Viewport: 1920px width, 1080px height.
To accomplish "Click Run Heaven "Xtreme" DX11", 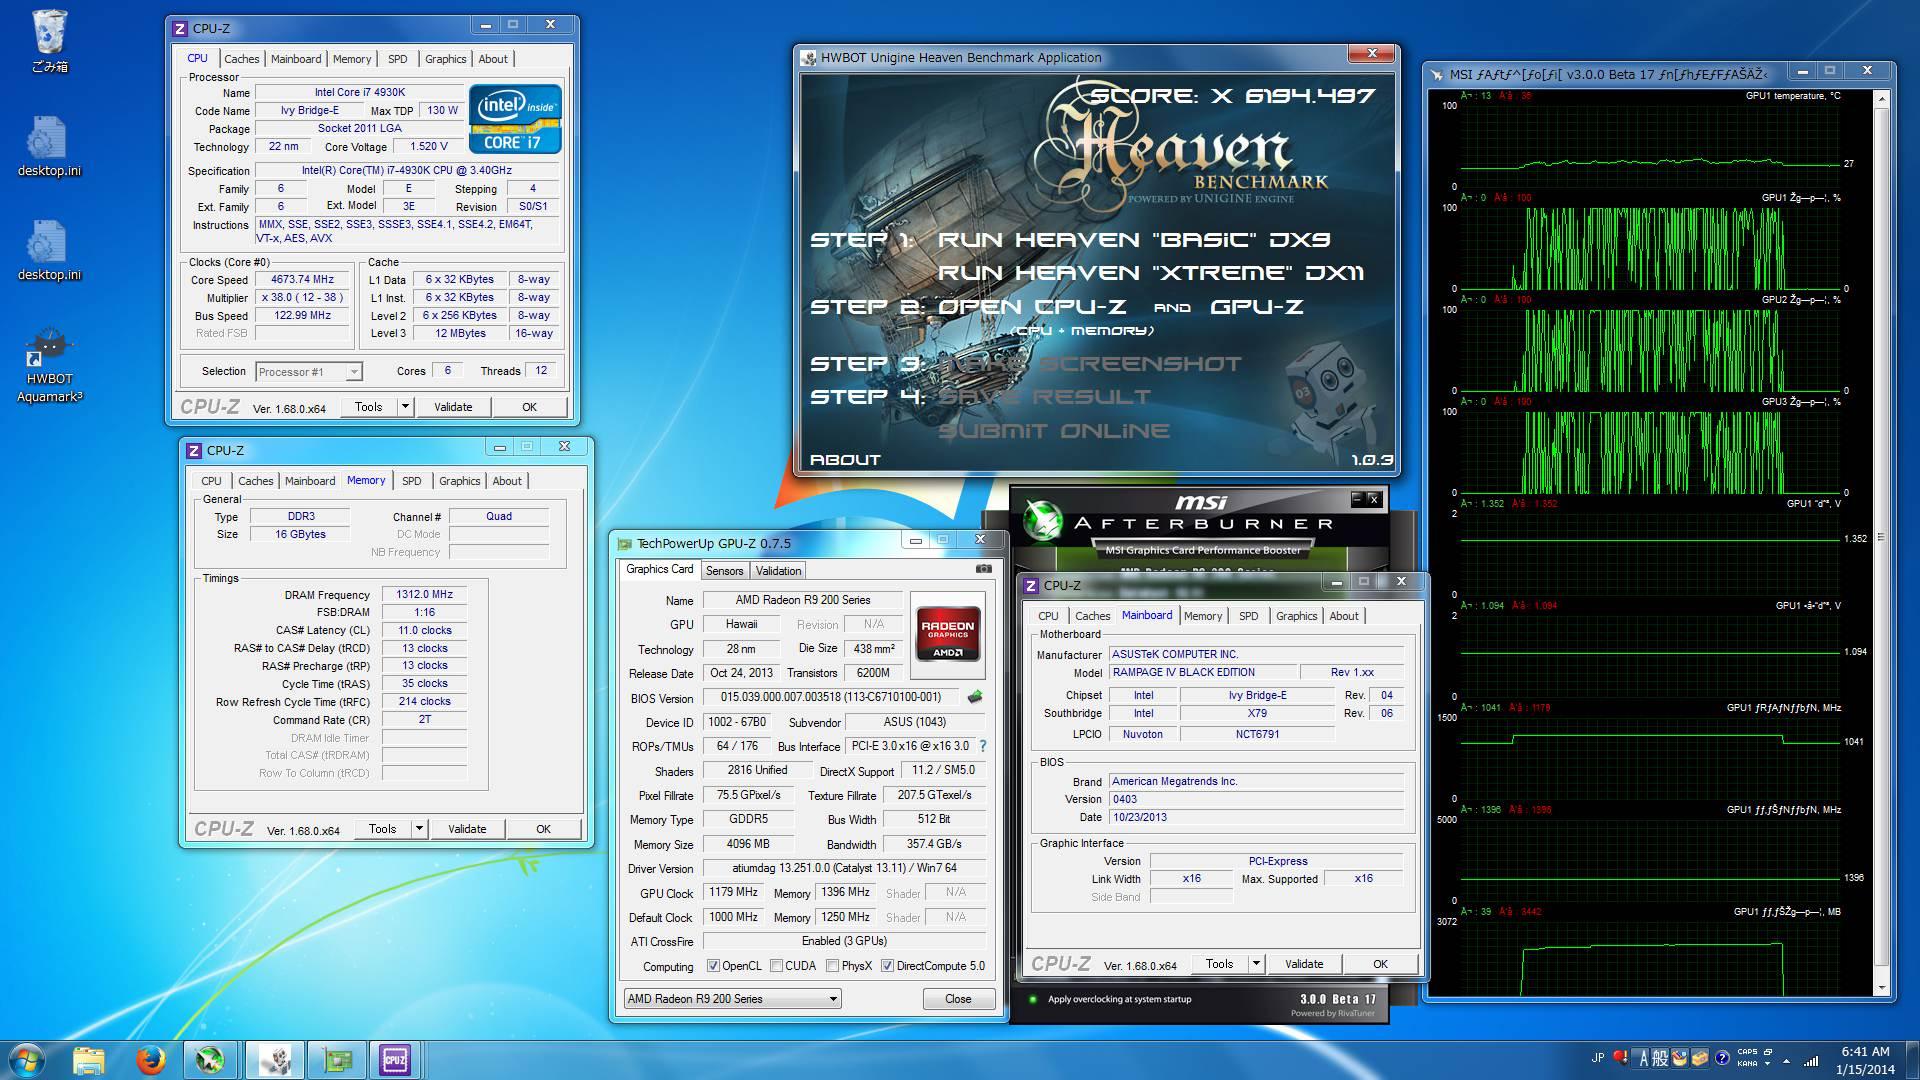I will pyautogui.click(x=1151, y=273).
